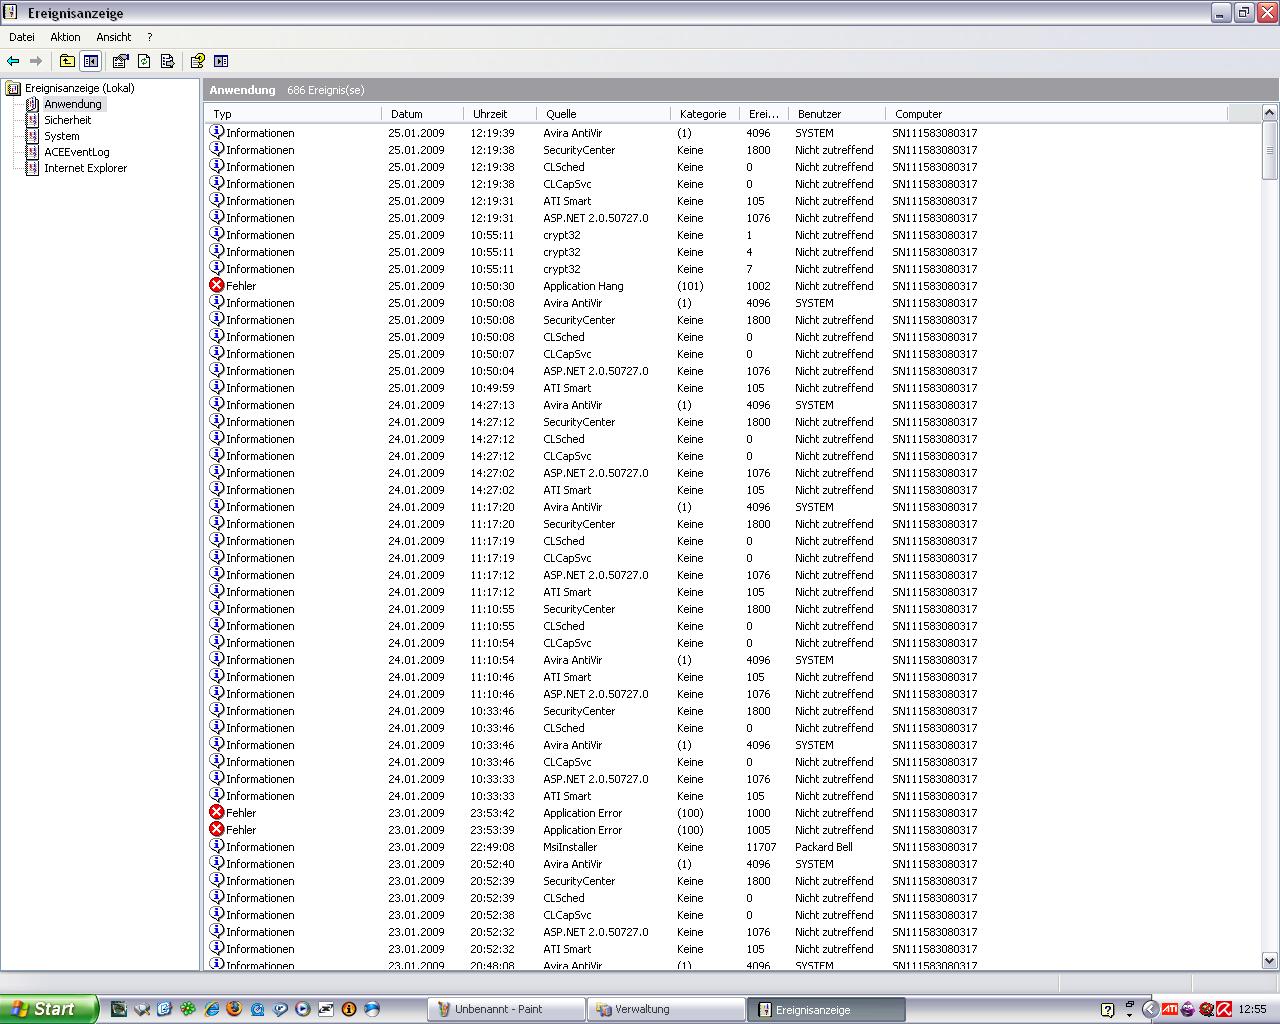
Task: Click scrollbar up arrow of event list
Action: [x=1270, y=113]
